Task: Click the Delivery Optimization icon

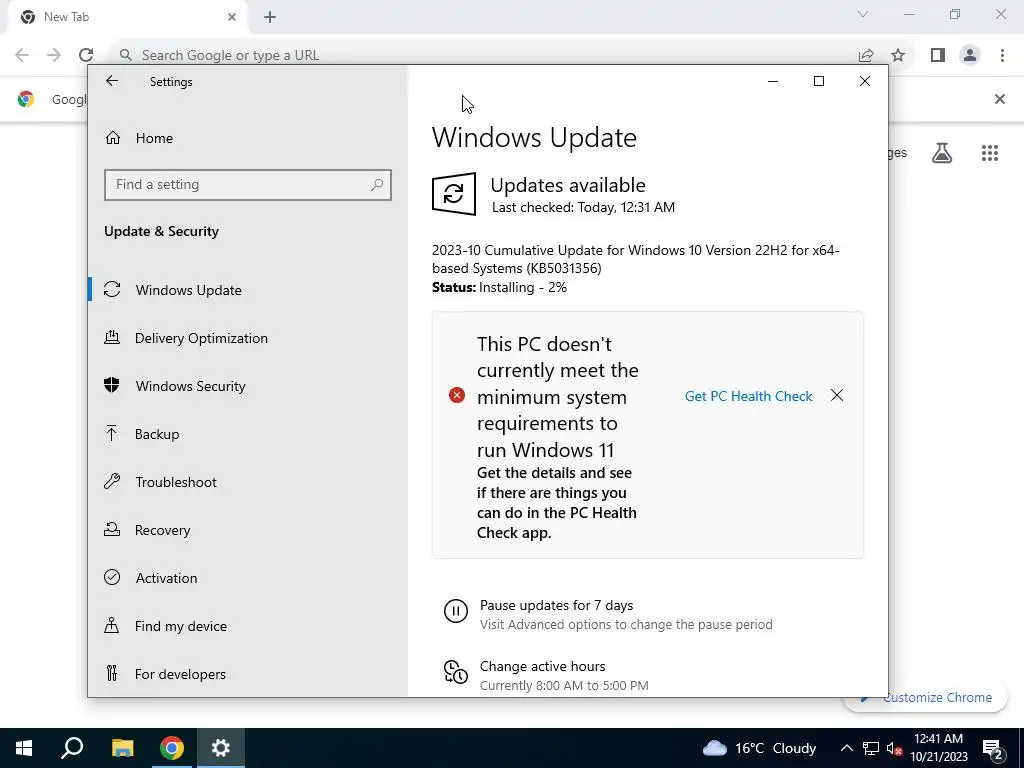Action: pyautogui.click(x=112, y=338)
